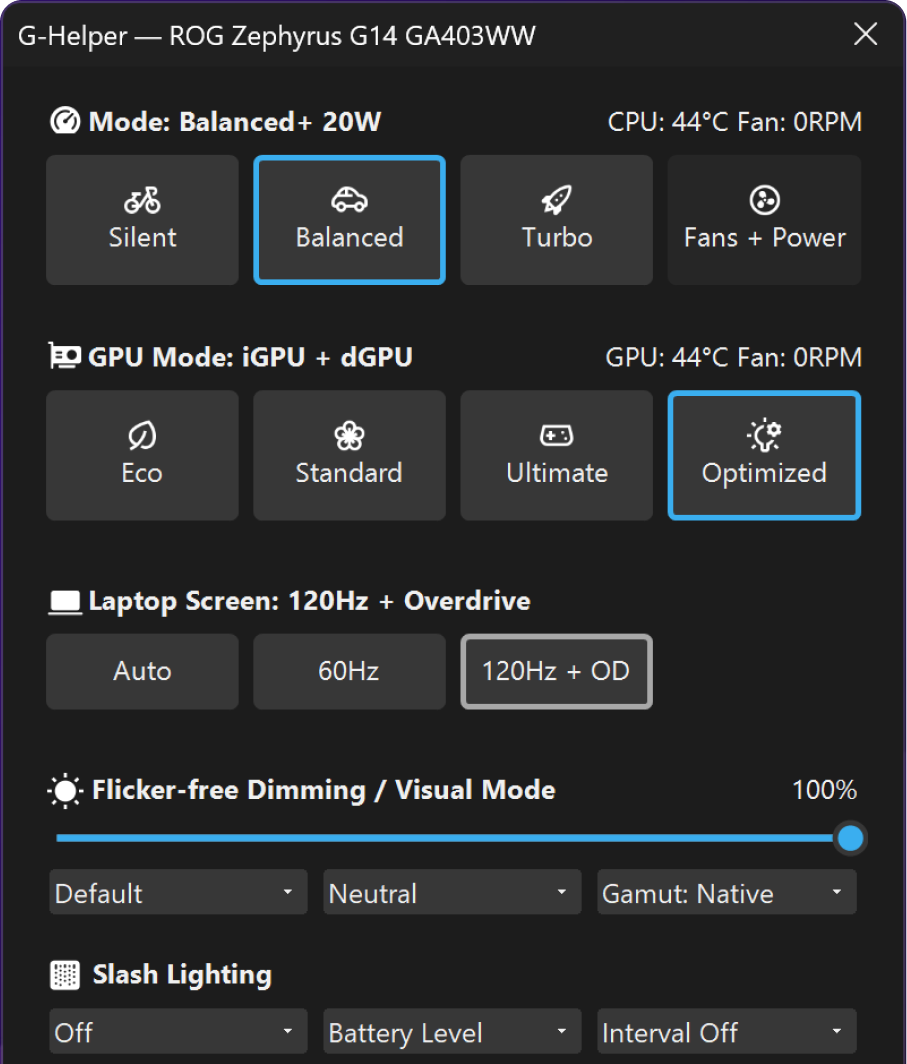Click the Flicker-free Dimming / Visual Mode label
Image resolution: width=907 pixels, height=1064 pixels.
pos(324,790)
